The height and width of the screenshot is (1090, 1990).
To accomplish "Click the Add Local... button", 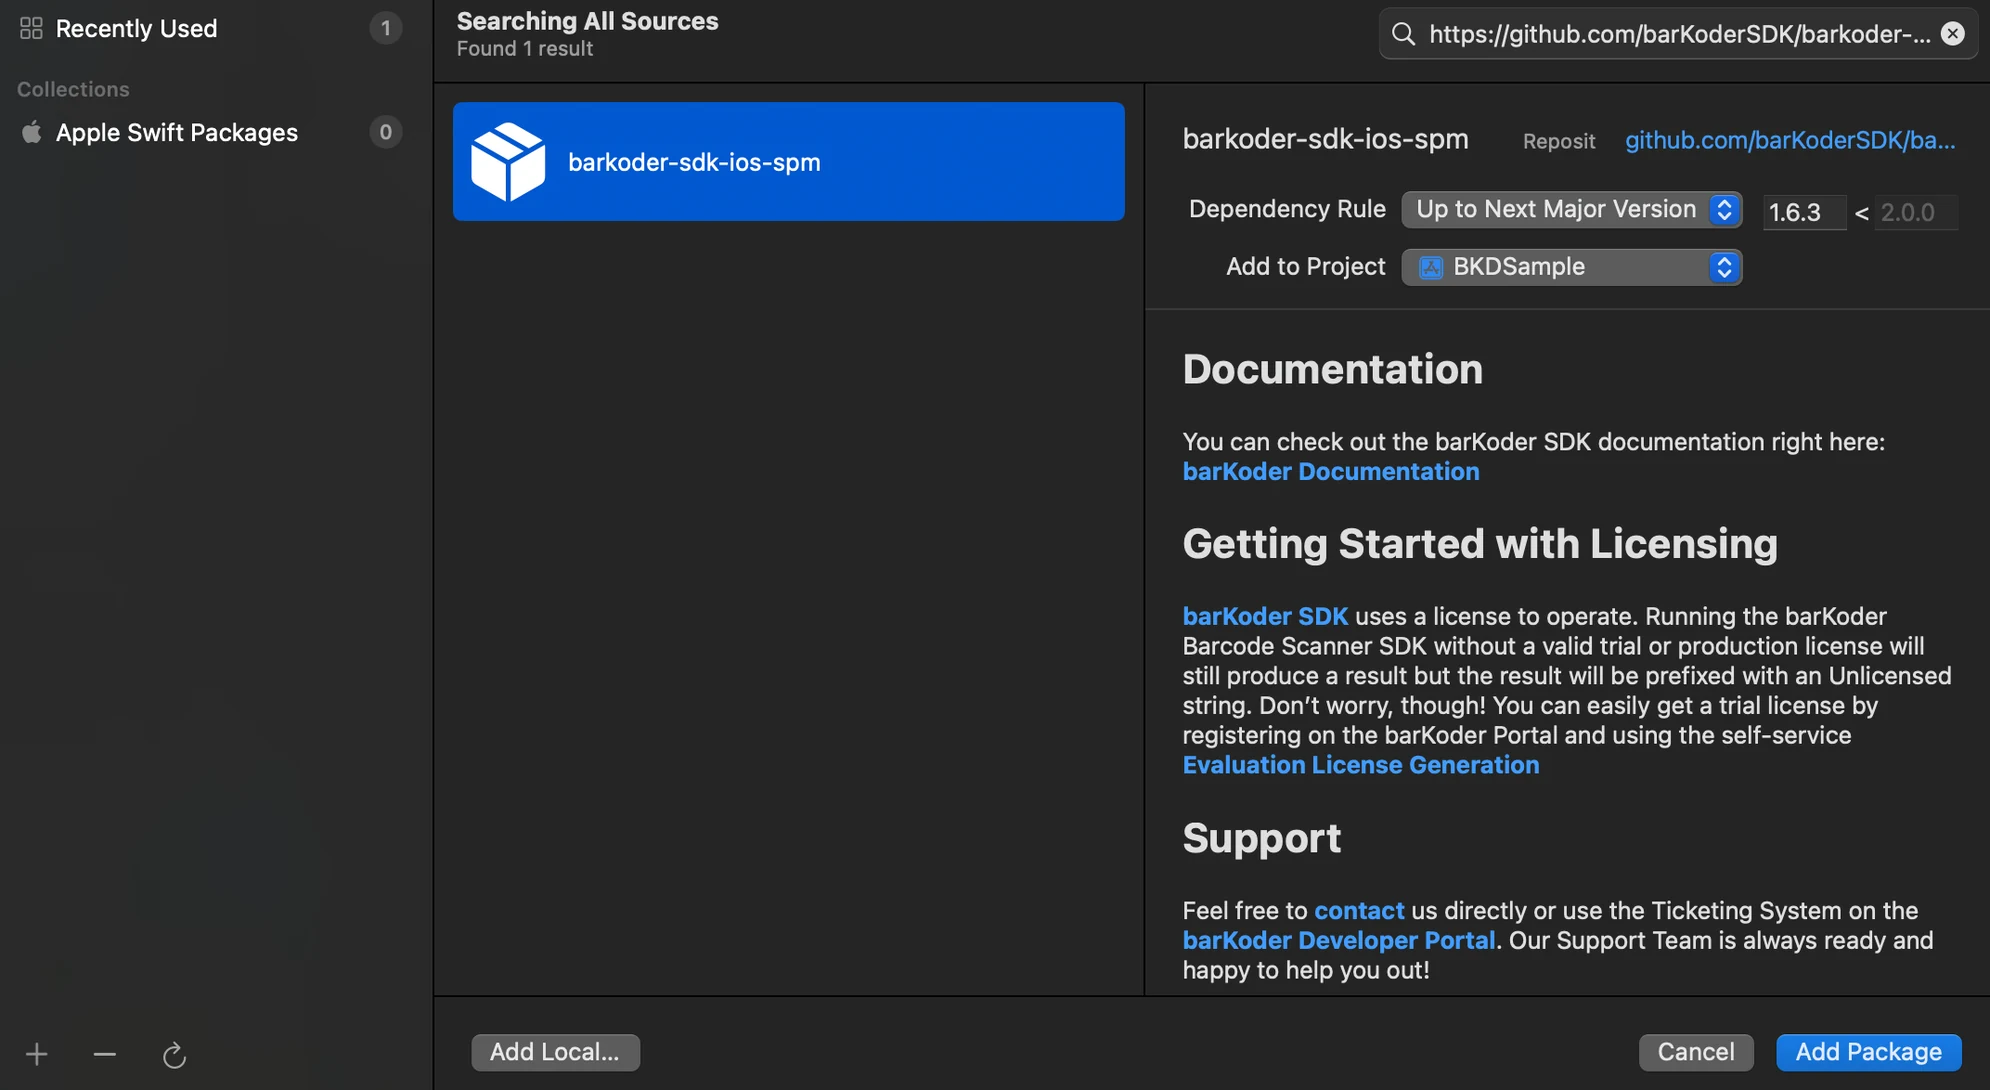I will (555, 1052).
